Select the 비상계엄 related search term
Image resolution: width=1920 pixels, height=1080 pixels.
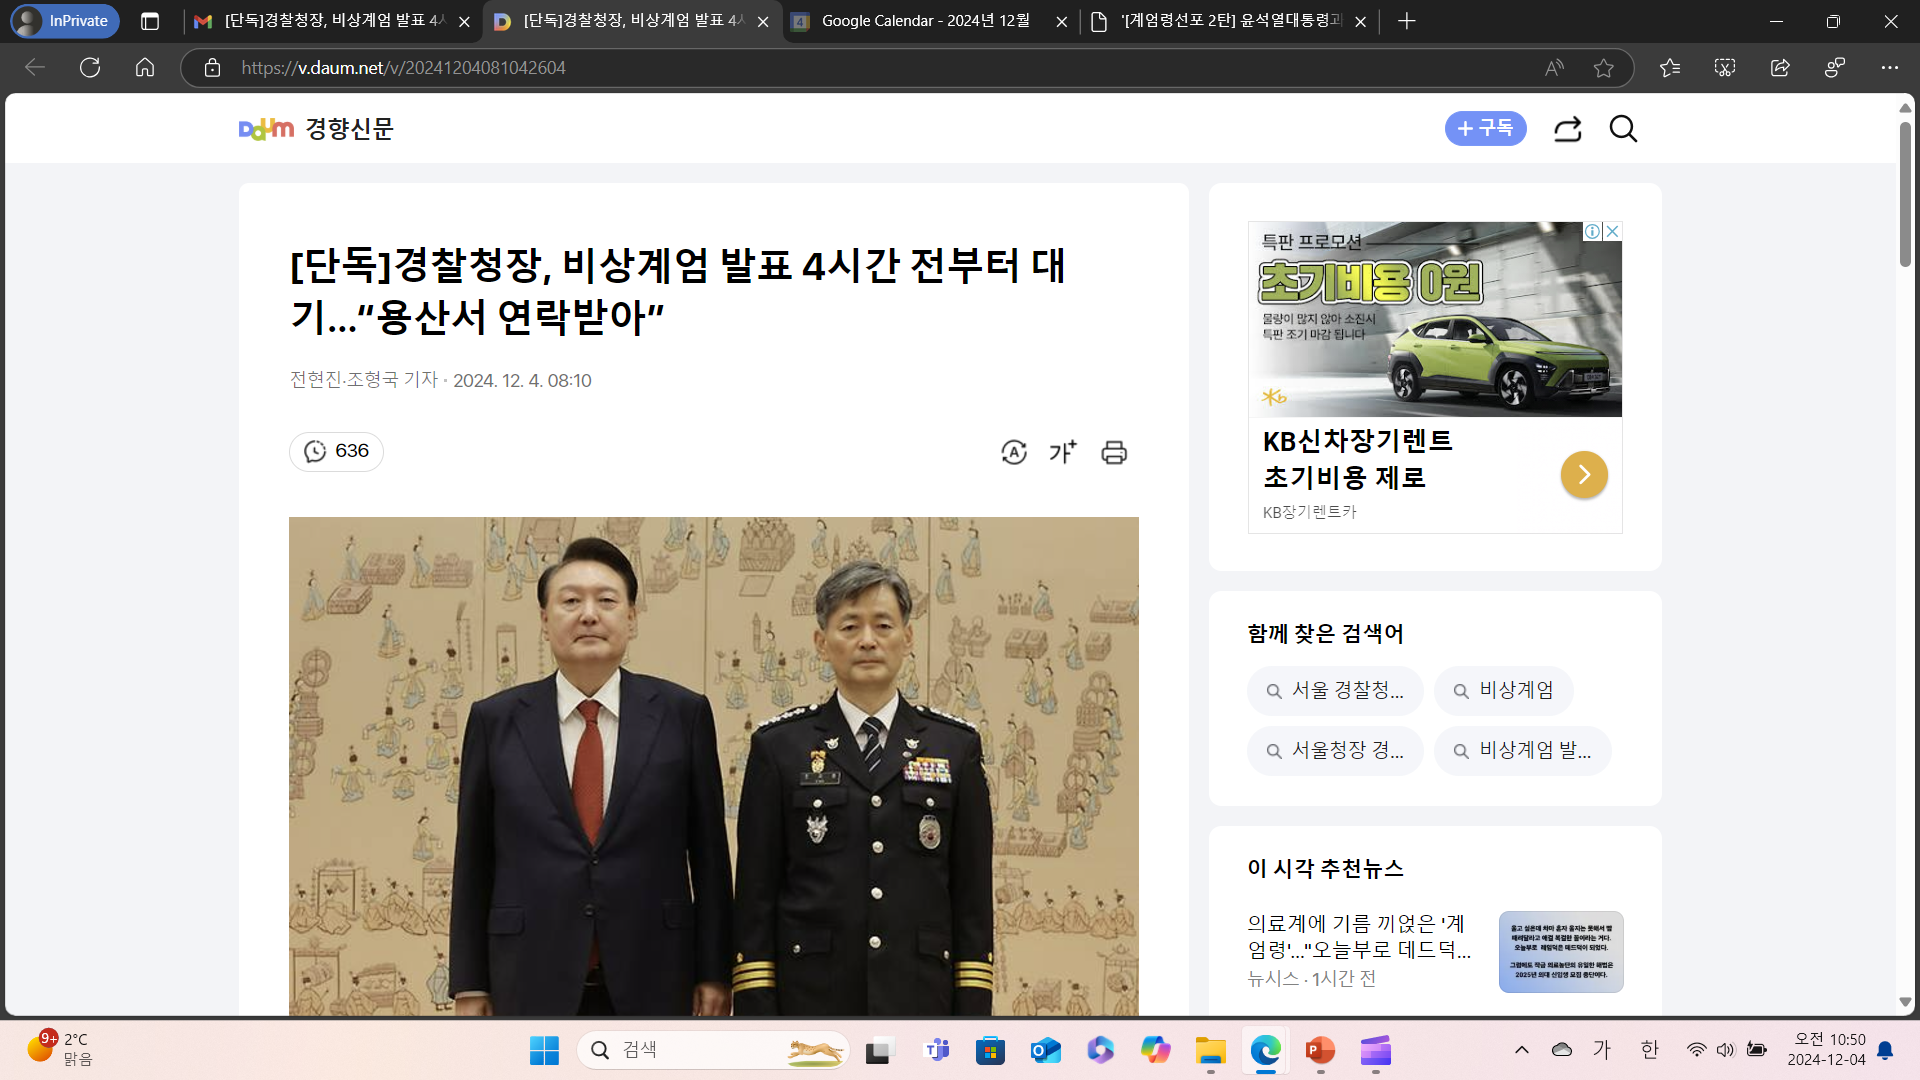click(1504, 691)
